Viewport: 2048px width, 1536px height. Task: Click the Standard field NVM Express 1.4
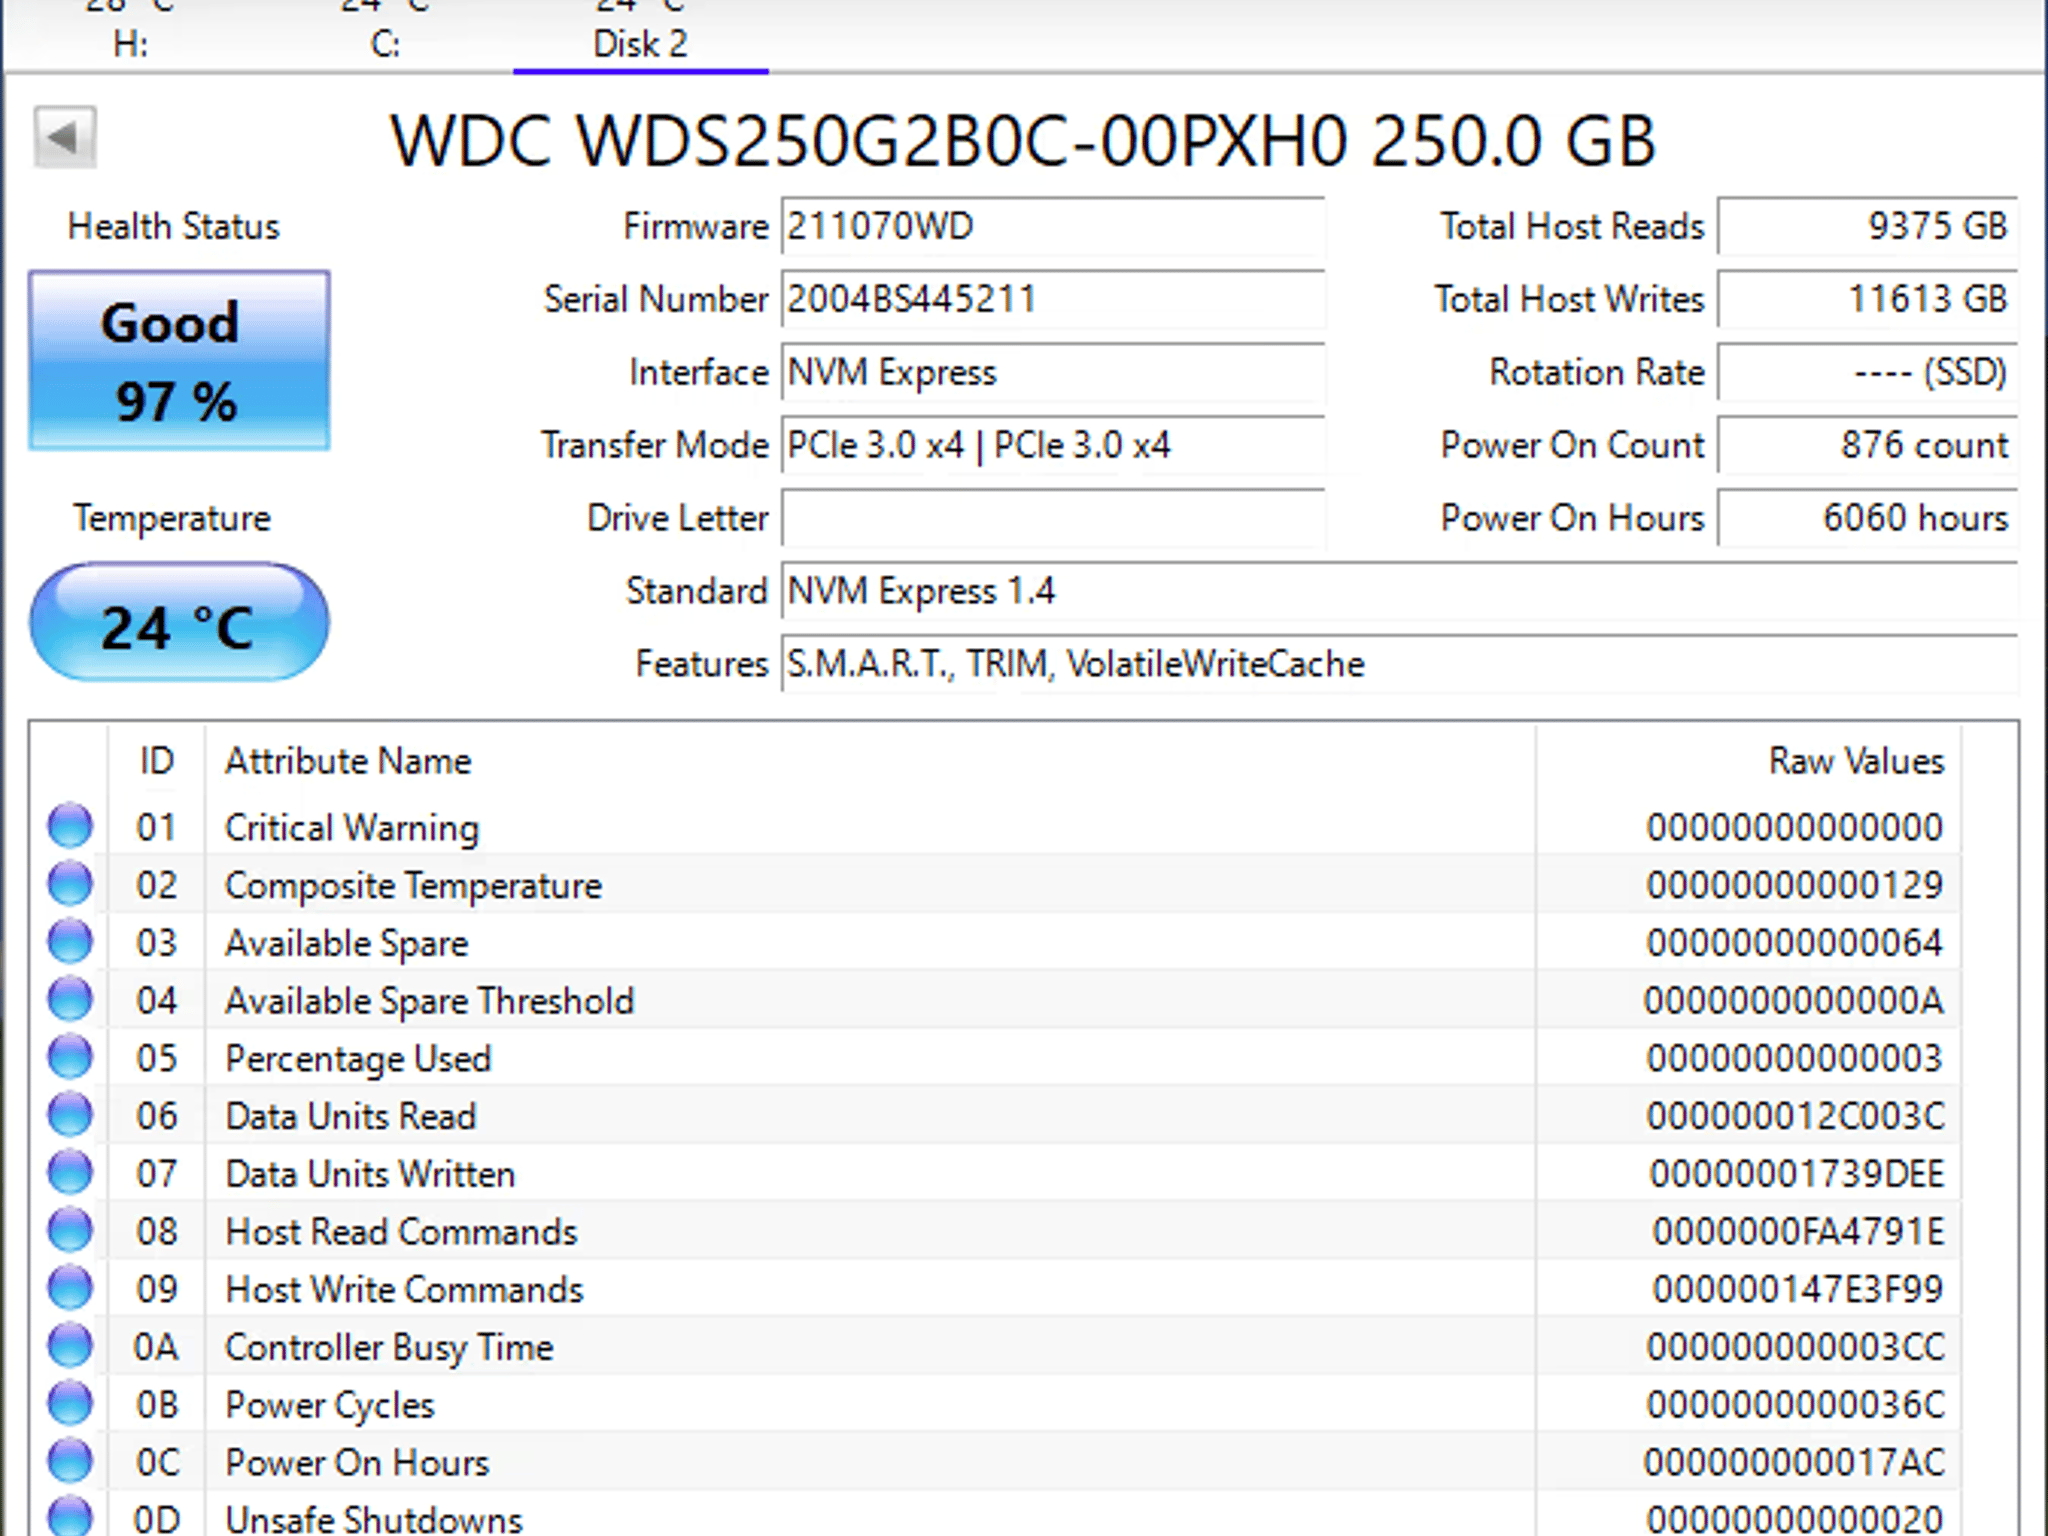tap(1399, 591)
